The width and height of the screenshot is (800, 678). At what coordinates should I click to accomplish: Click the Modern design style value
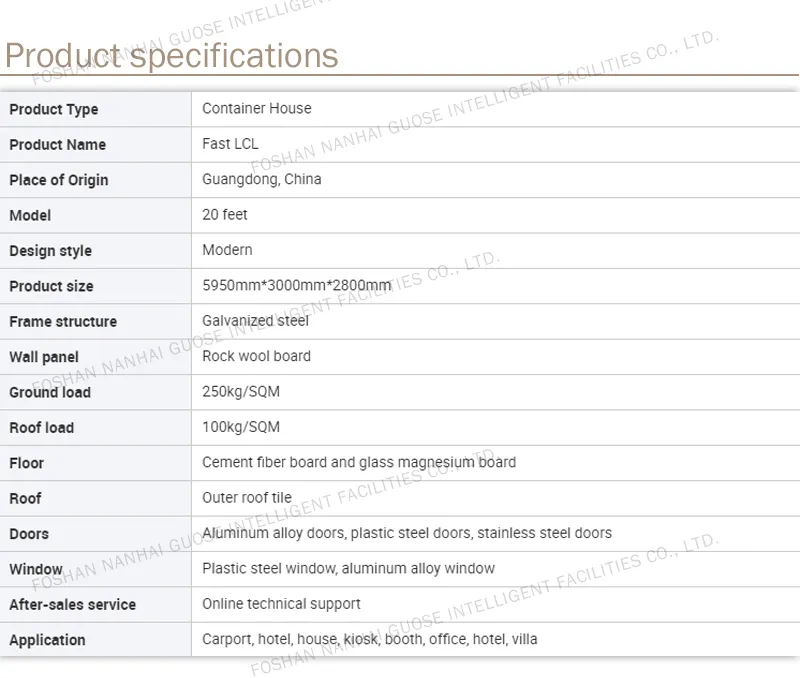tap(227, 250)
